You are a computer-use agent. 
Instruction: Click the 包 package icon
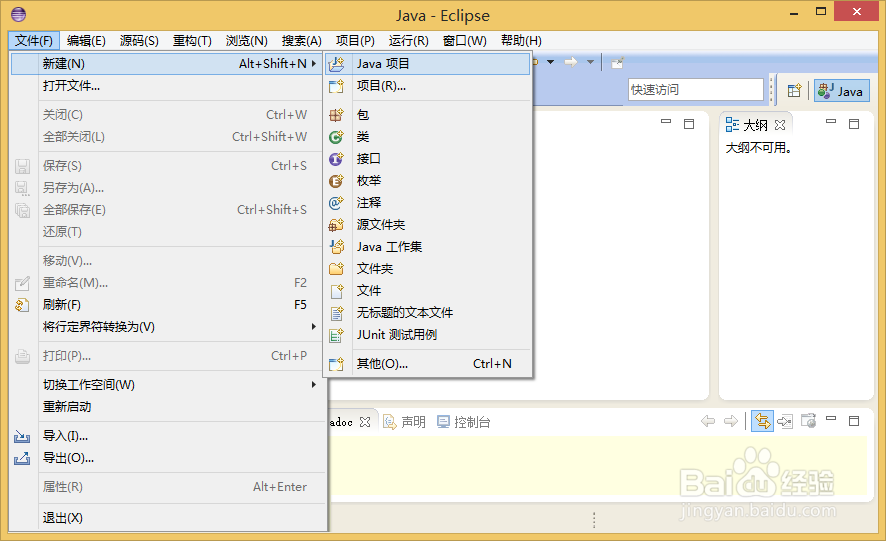pos(336,115)
